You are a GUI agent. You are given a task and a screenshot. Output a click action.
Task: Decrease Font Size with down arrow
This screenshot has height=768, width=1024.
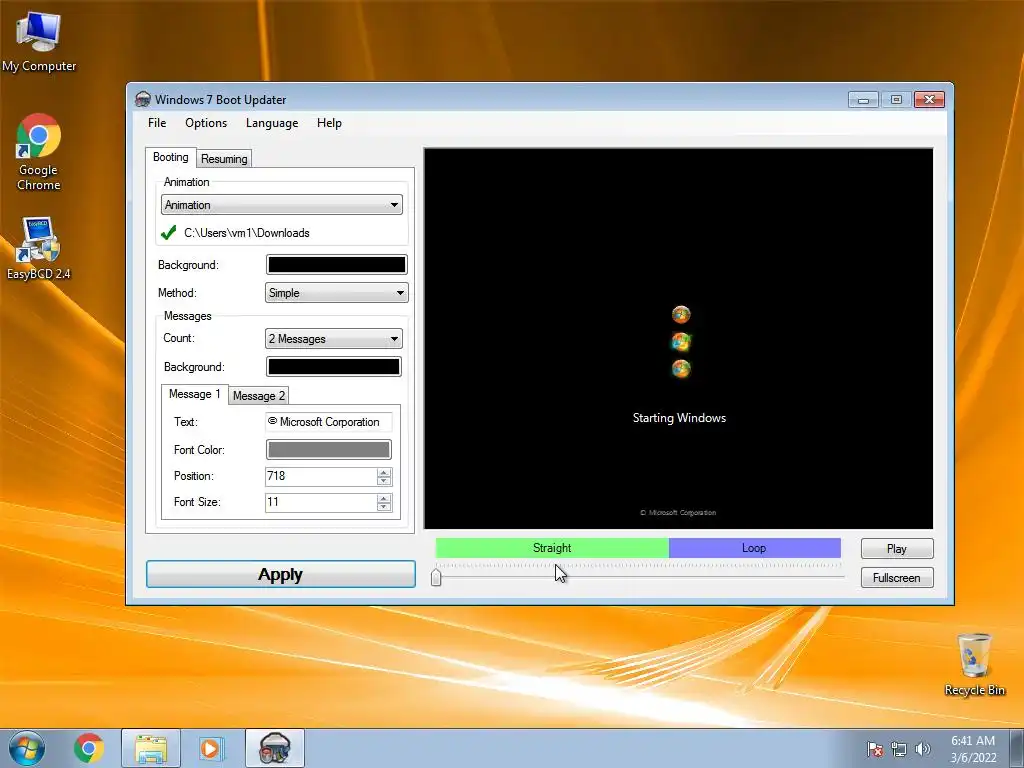pos(384,507)
